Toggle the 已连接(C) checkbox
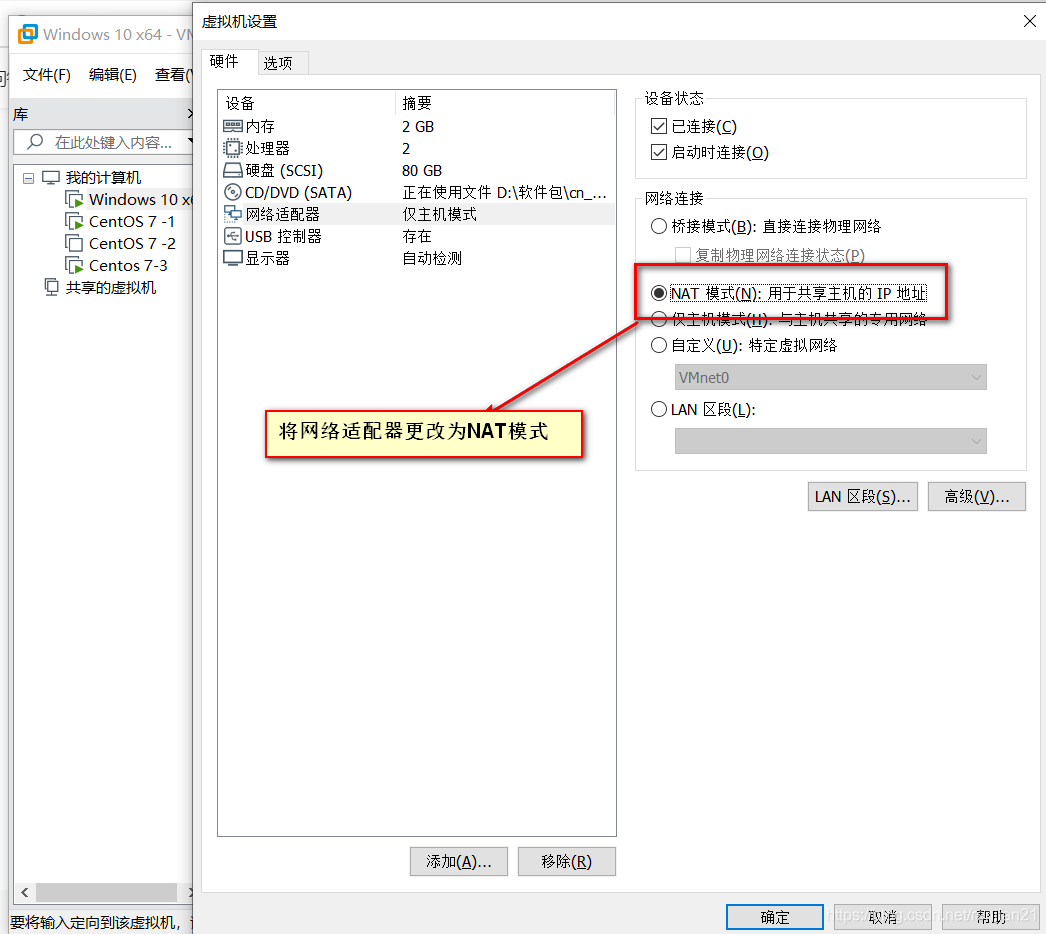Viewport: 1046px width, 934px height. click(657, 126)
